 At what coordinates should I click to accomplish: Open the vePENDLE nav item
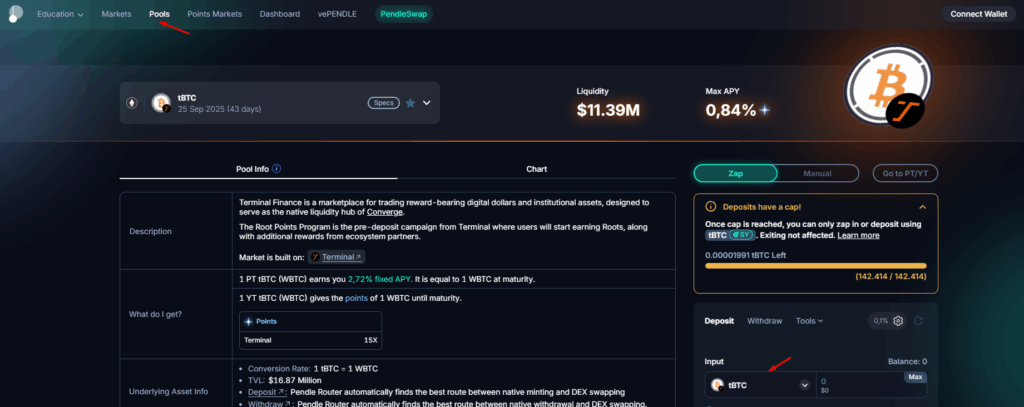(337, 14)
